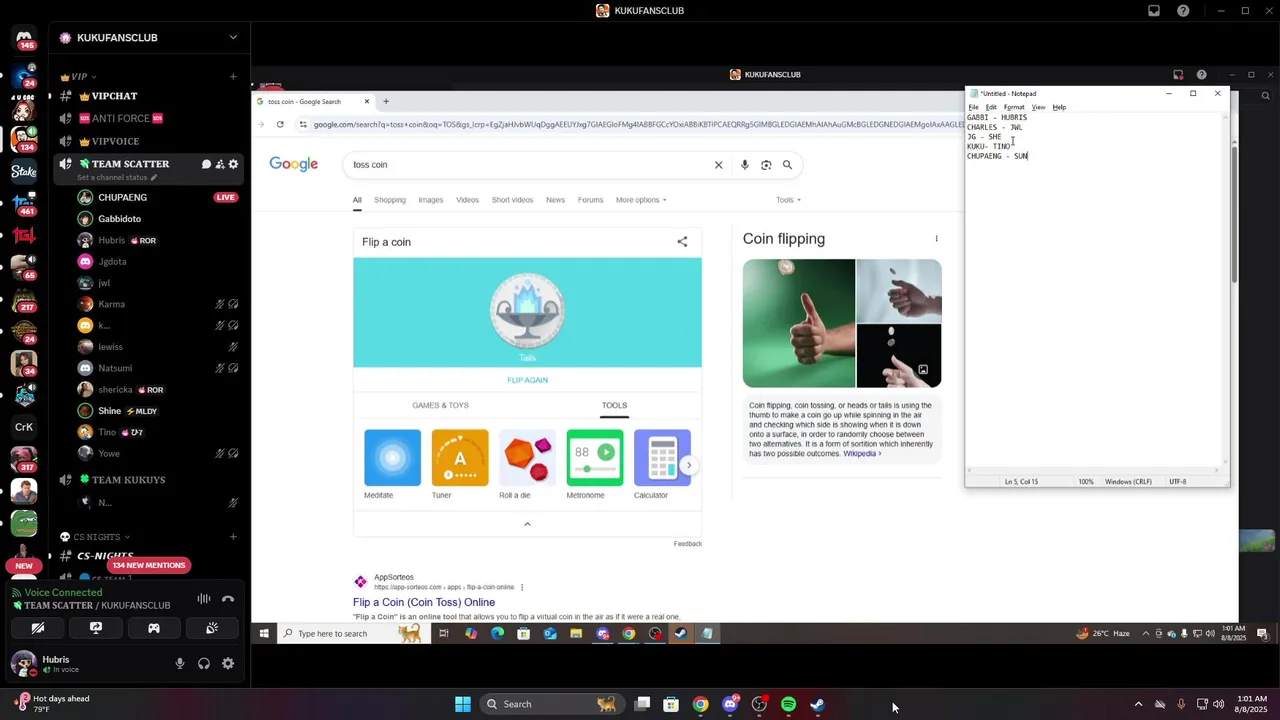Open the CrK server icon

tap(24, 427)
